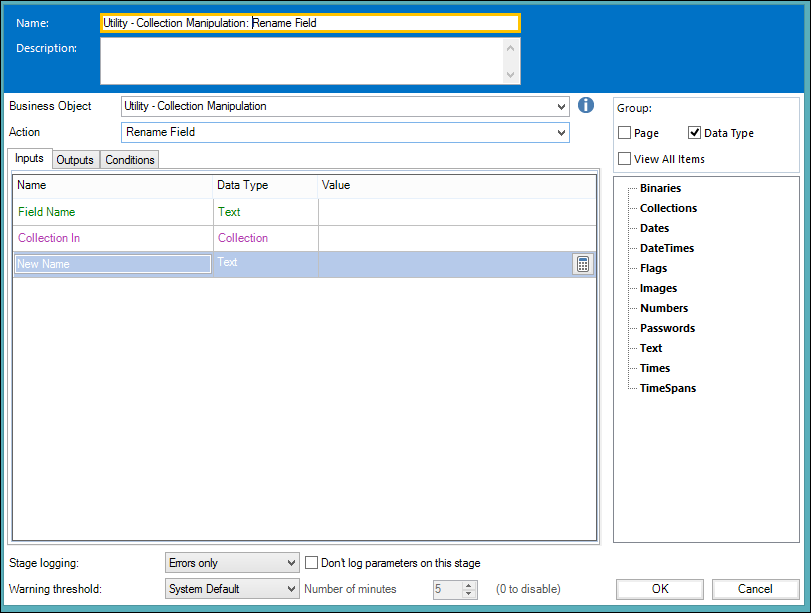The image size is (811, 613).
Task: Select Collections in the data type tree
Action: (x=668, y=208)
